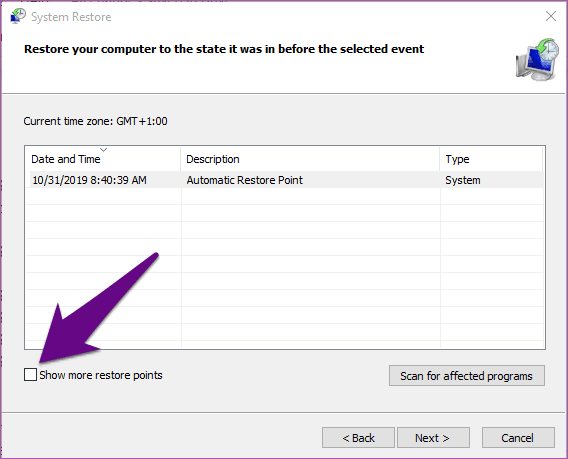This screenshot has width=568, height=459.
Task: Sort list by Type column header
Action: [491, 159]
